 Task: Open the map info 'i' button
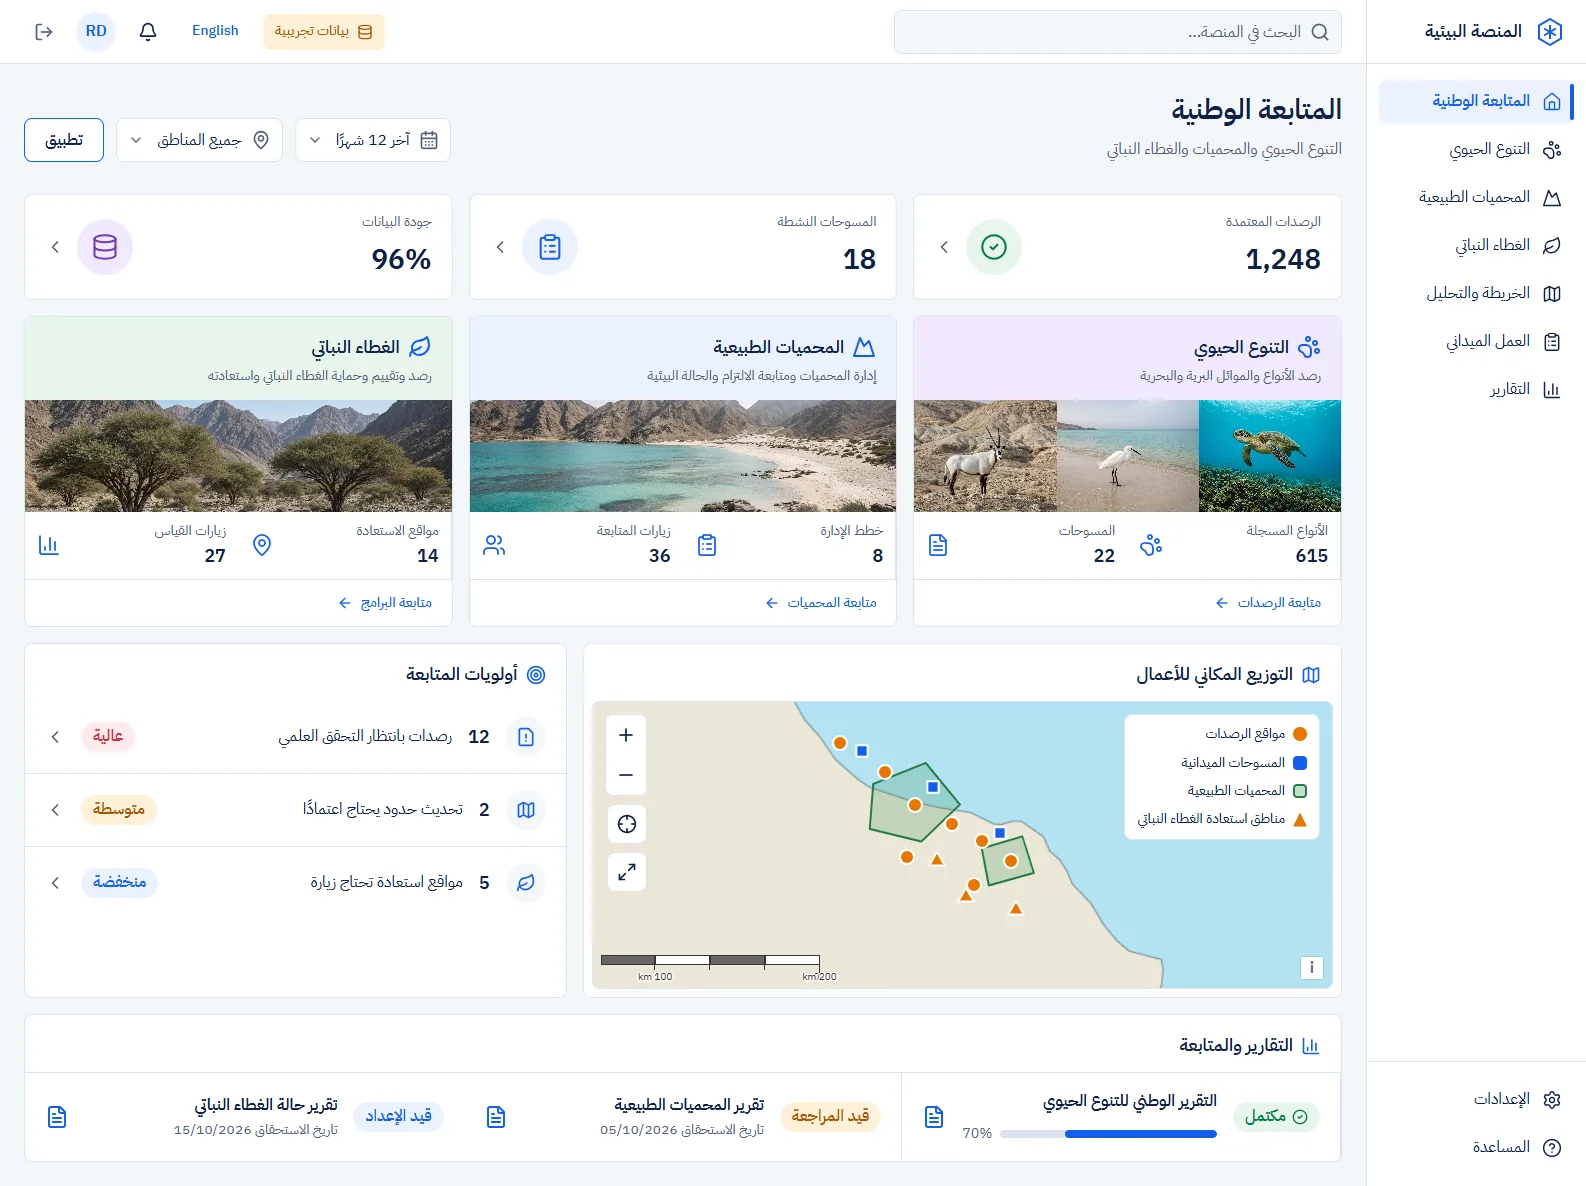pyautogui.click(x=1312, y=967)
